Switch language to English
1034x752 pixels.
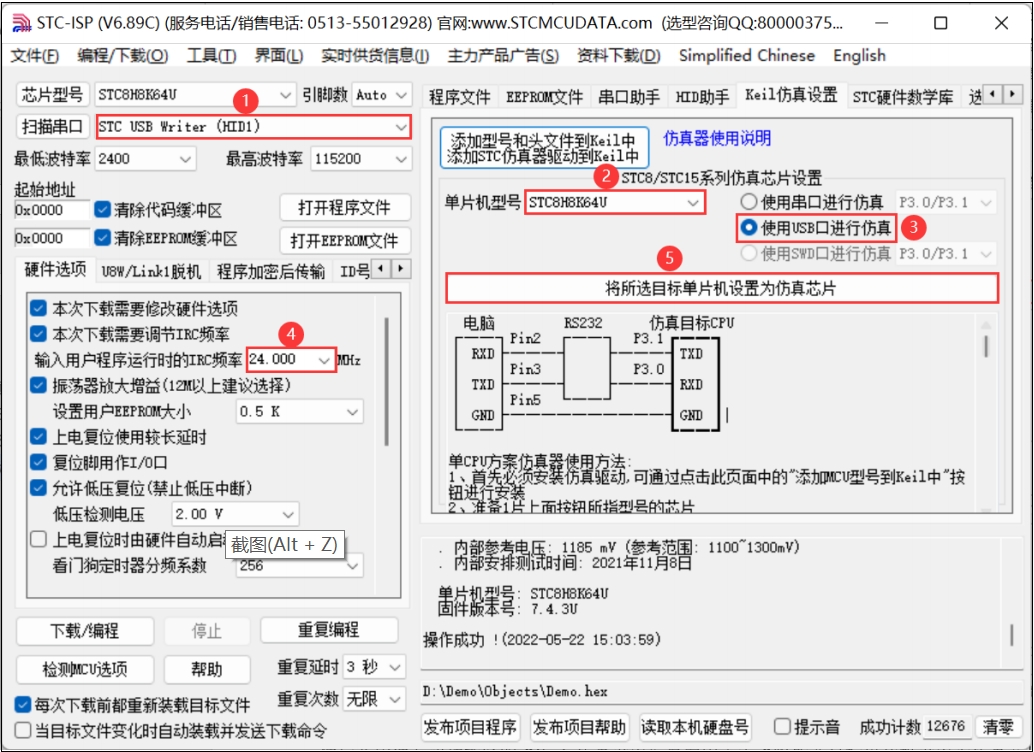tap(859, 55)
